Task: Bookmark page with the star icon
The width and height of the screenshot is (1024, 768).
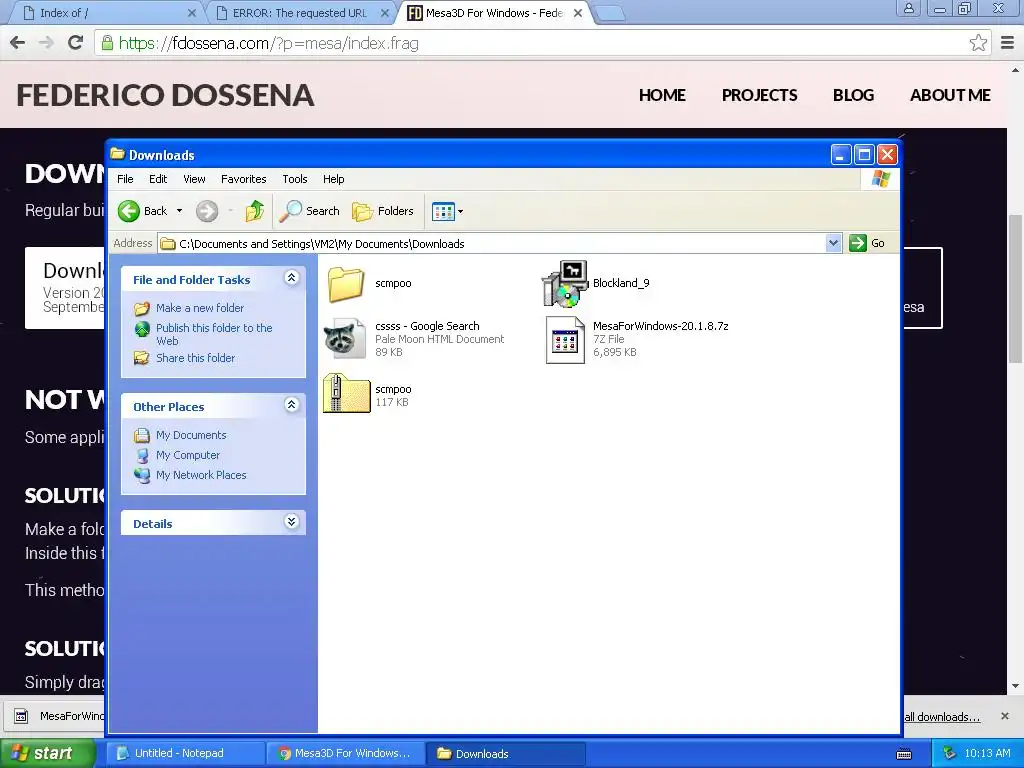Action: [x=978, y=43]
